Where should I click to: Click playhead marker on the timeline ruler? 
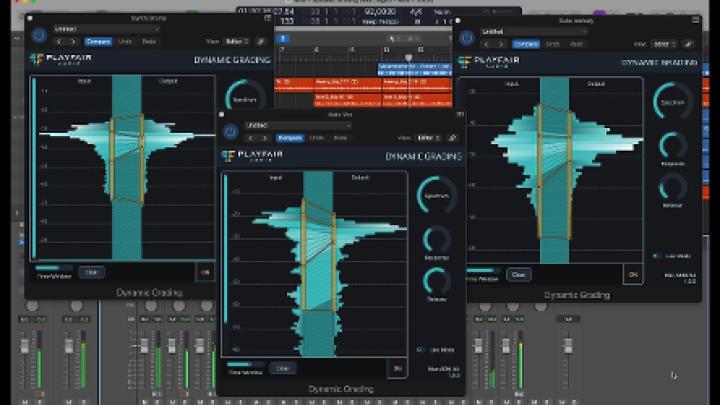pyautogui.click(x=408, y=57)
